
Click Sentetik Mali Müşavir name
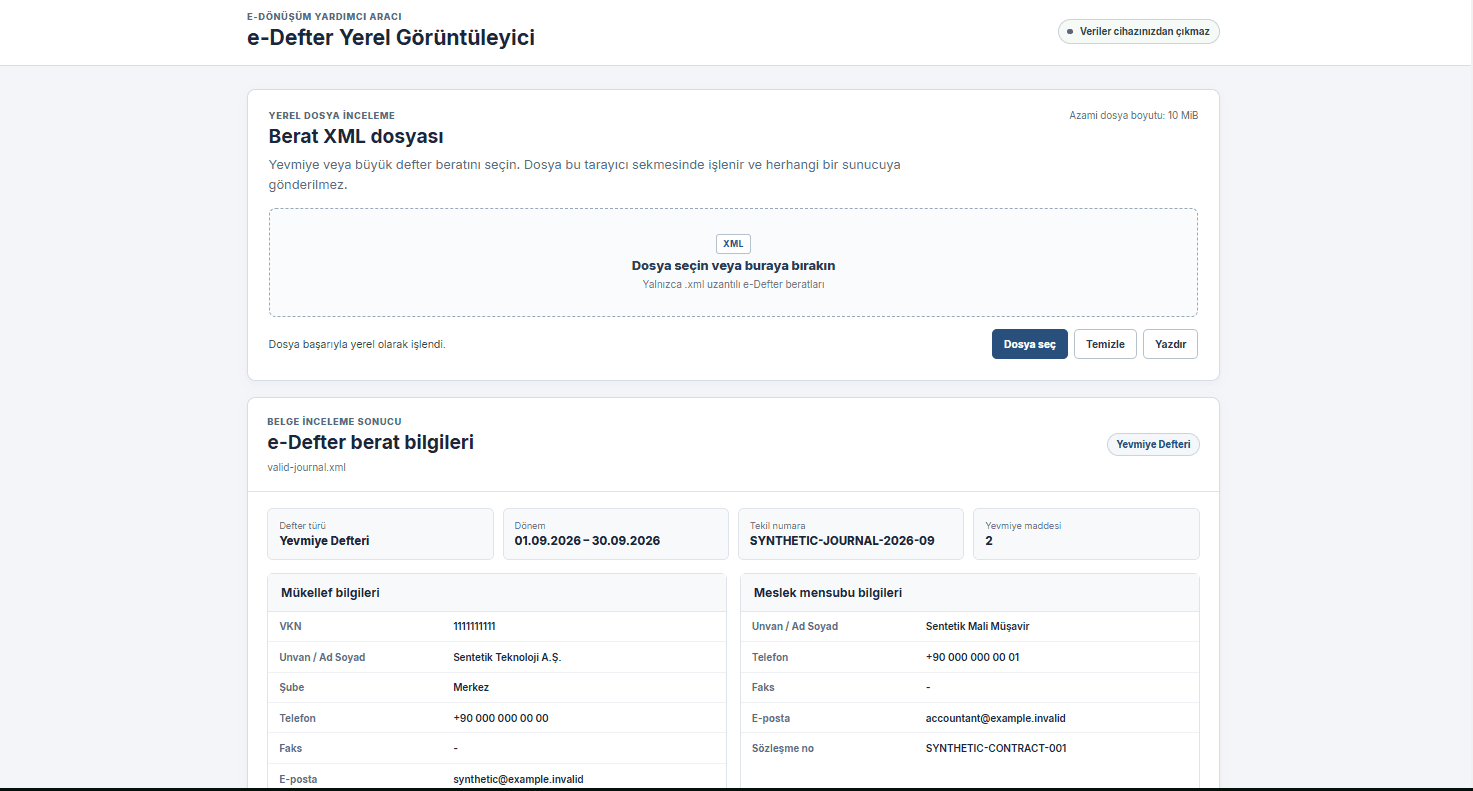pyautogui.click(x=978, y=627)
